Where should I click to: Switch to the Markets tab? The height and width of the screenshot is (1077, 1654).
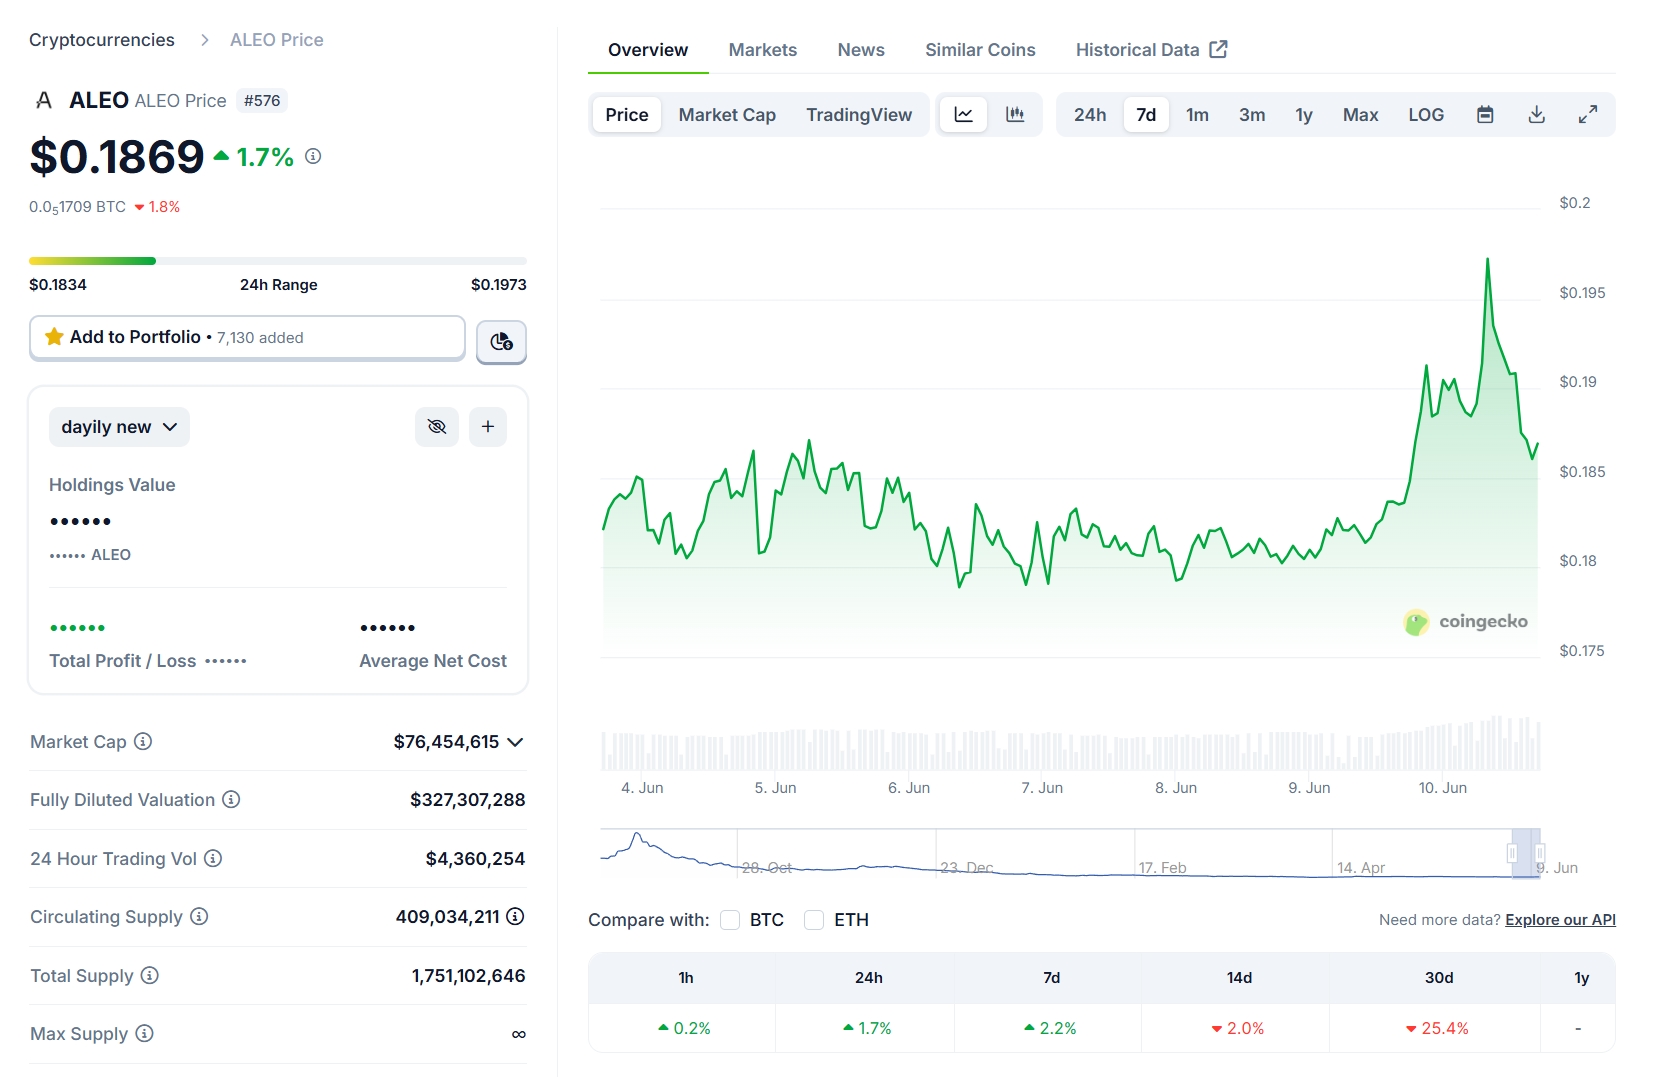(x=763, y=50)
